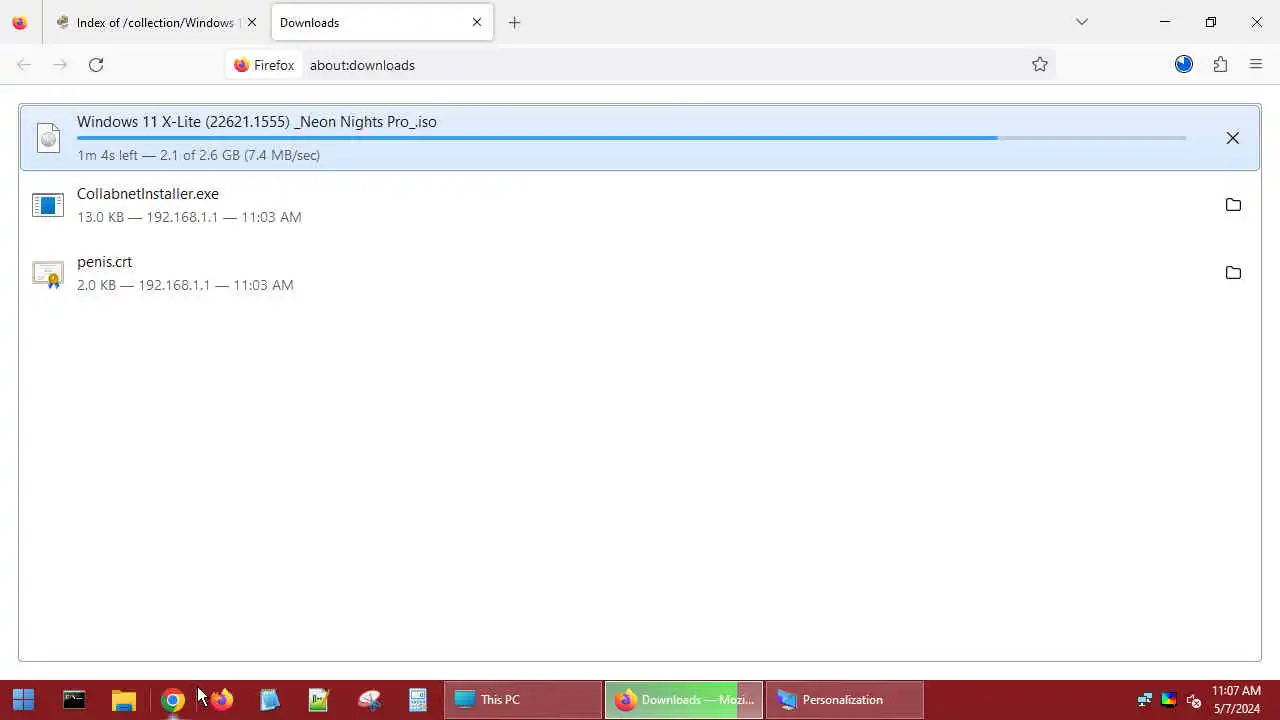
Task: Select the CollabnetInstaller.exe file name
Action: tap(148, 194)
